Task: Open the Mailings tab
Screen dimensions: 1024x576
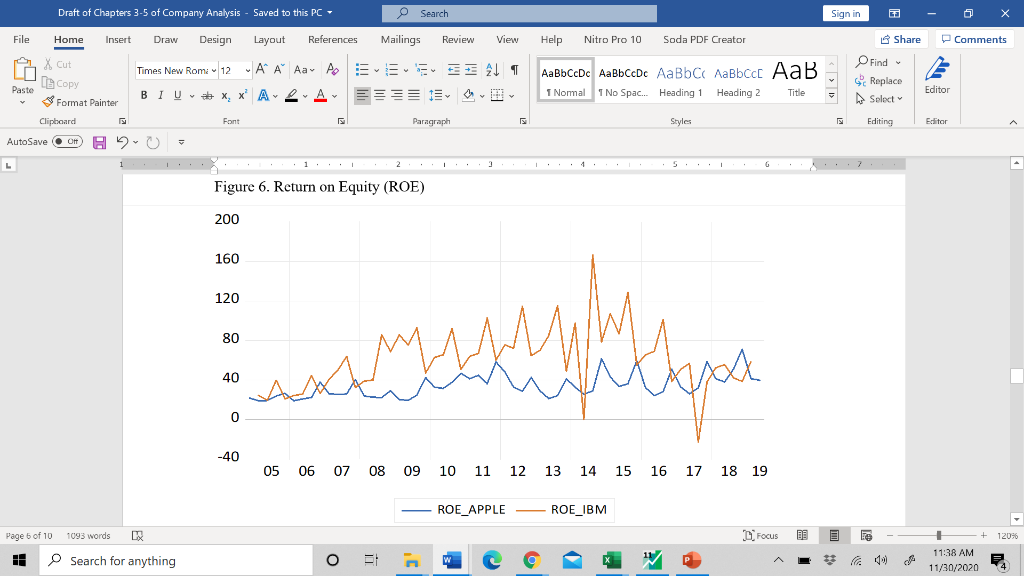Action: coord(400,40)
